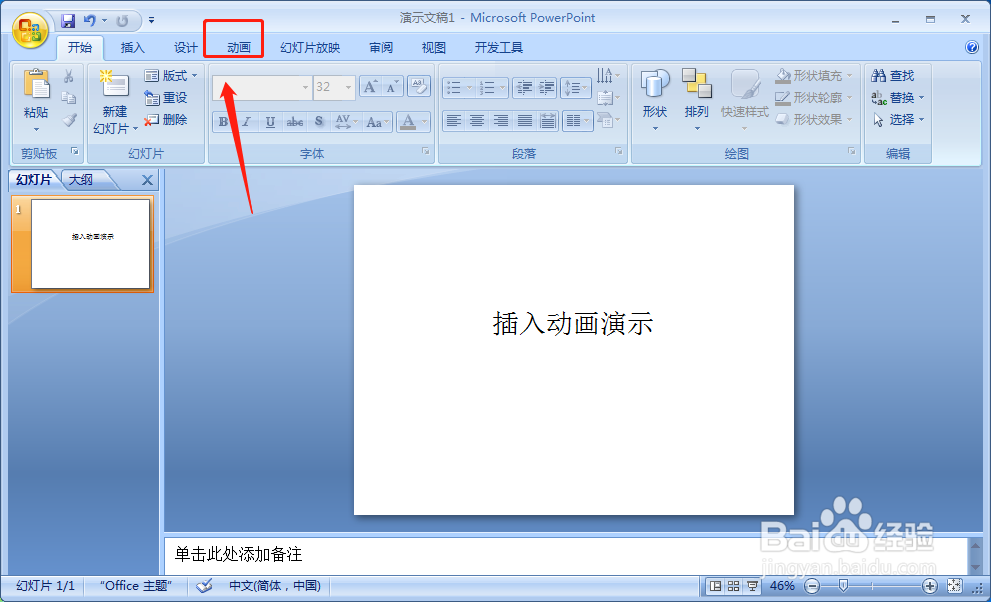This screenshot has width=991, height=602.
Task: Toggle strikethrough abc formatting
Action: tap(295, 122)
